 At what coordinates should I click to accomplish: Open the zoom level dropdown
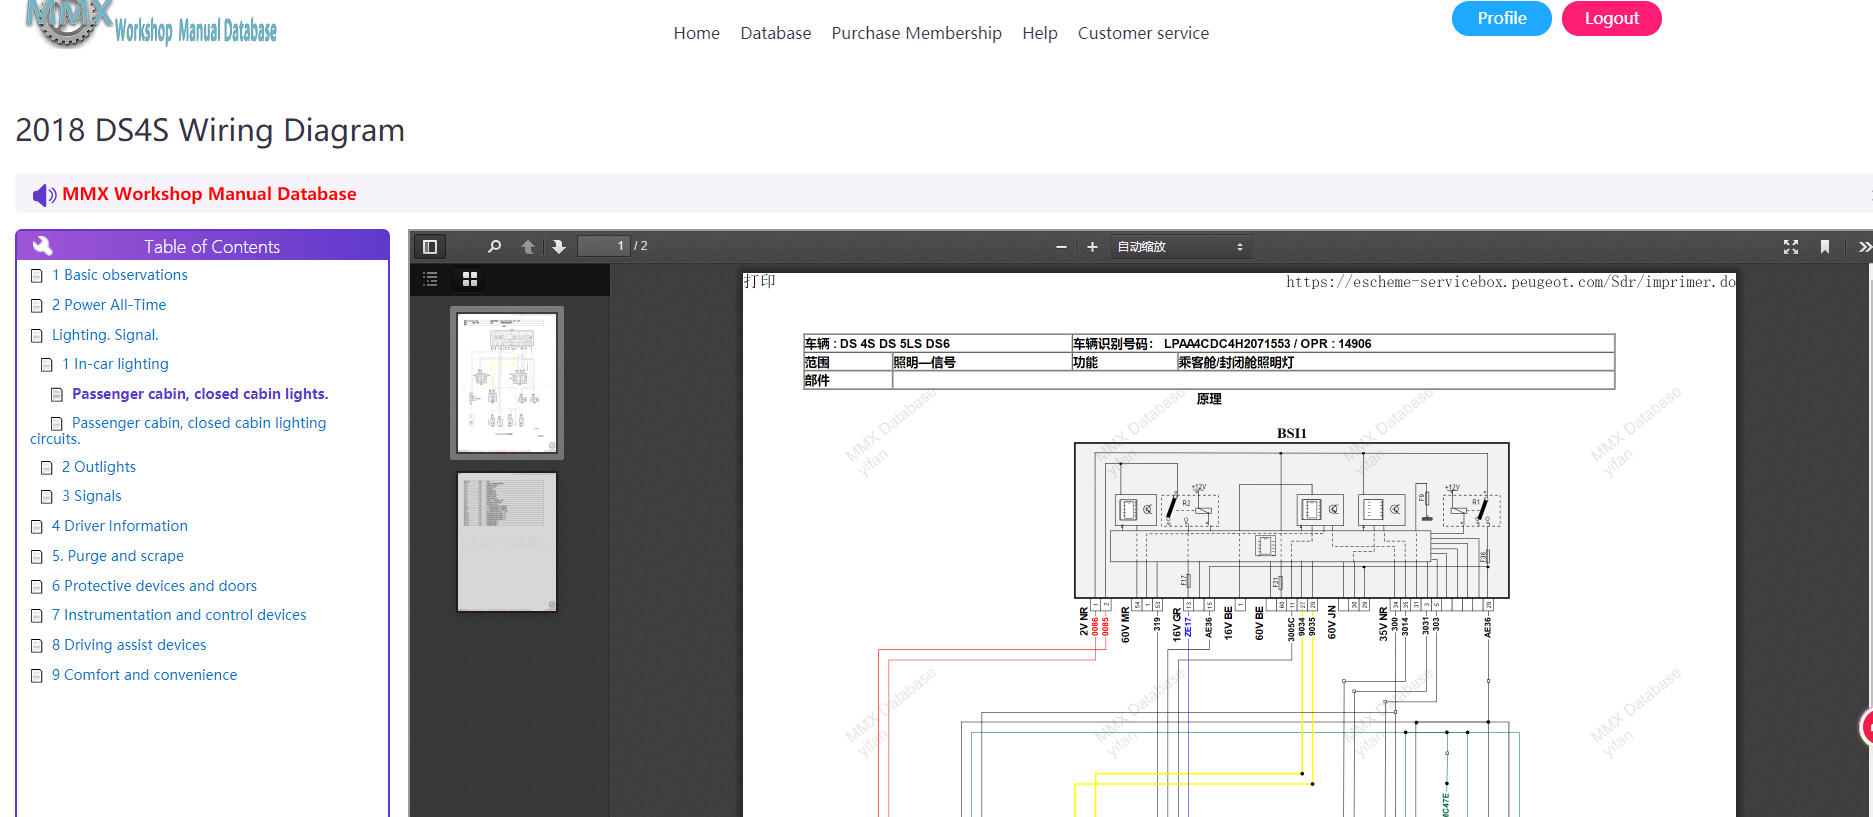[1181, 247]
